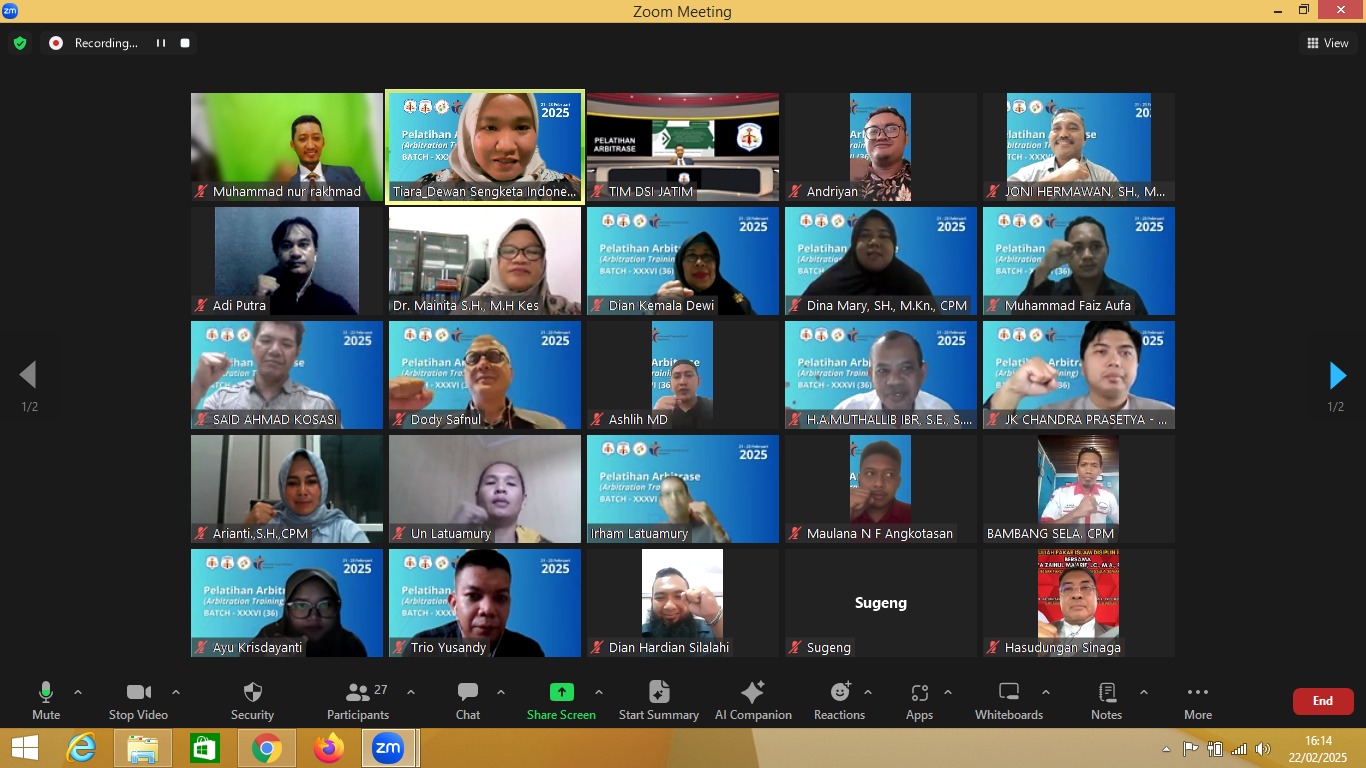The image size is (1366, 768).
Task: Expand audio options arrow beside Mute
Action: [x=78, y=692]
